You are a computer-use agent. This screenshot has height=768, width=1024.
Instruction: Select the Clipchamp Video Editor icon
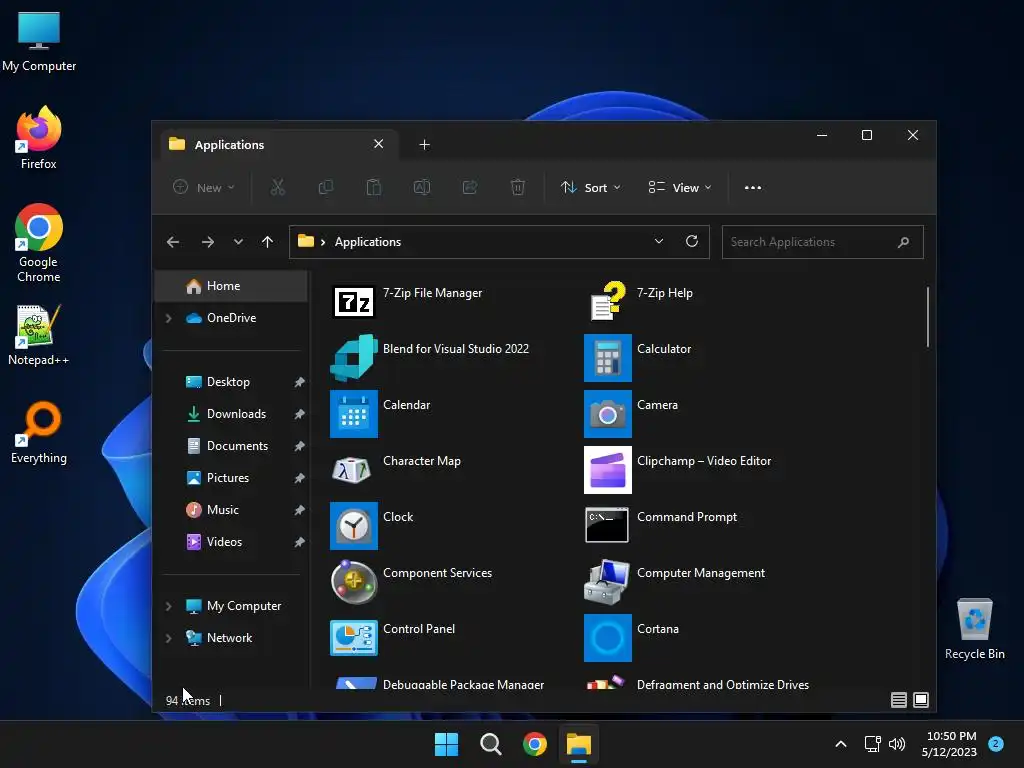[x=607, y=470]
